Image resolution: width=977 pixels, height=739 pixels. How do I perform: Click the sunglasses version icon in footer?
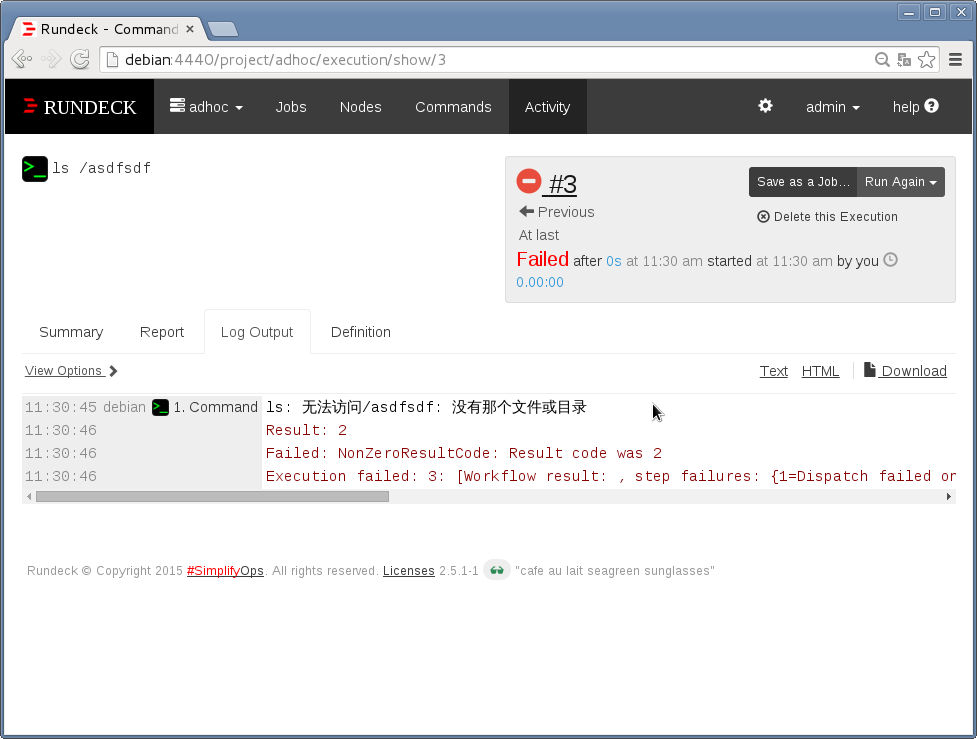point(497,570)
